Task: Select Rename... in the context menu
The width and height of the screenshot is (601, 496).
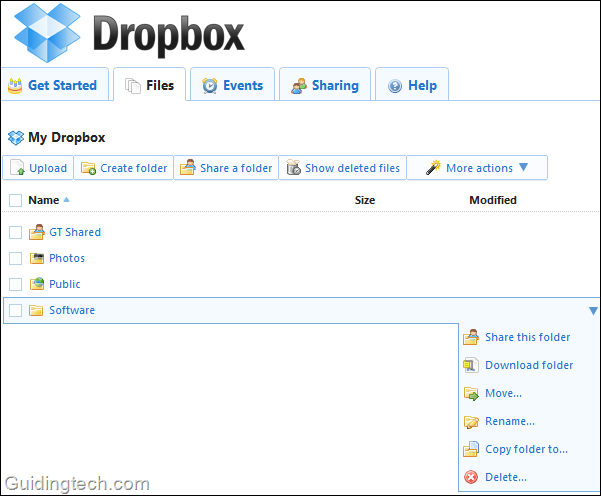Action: click(x=510, y=421)
